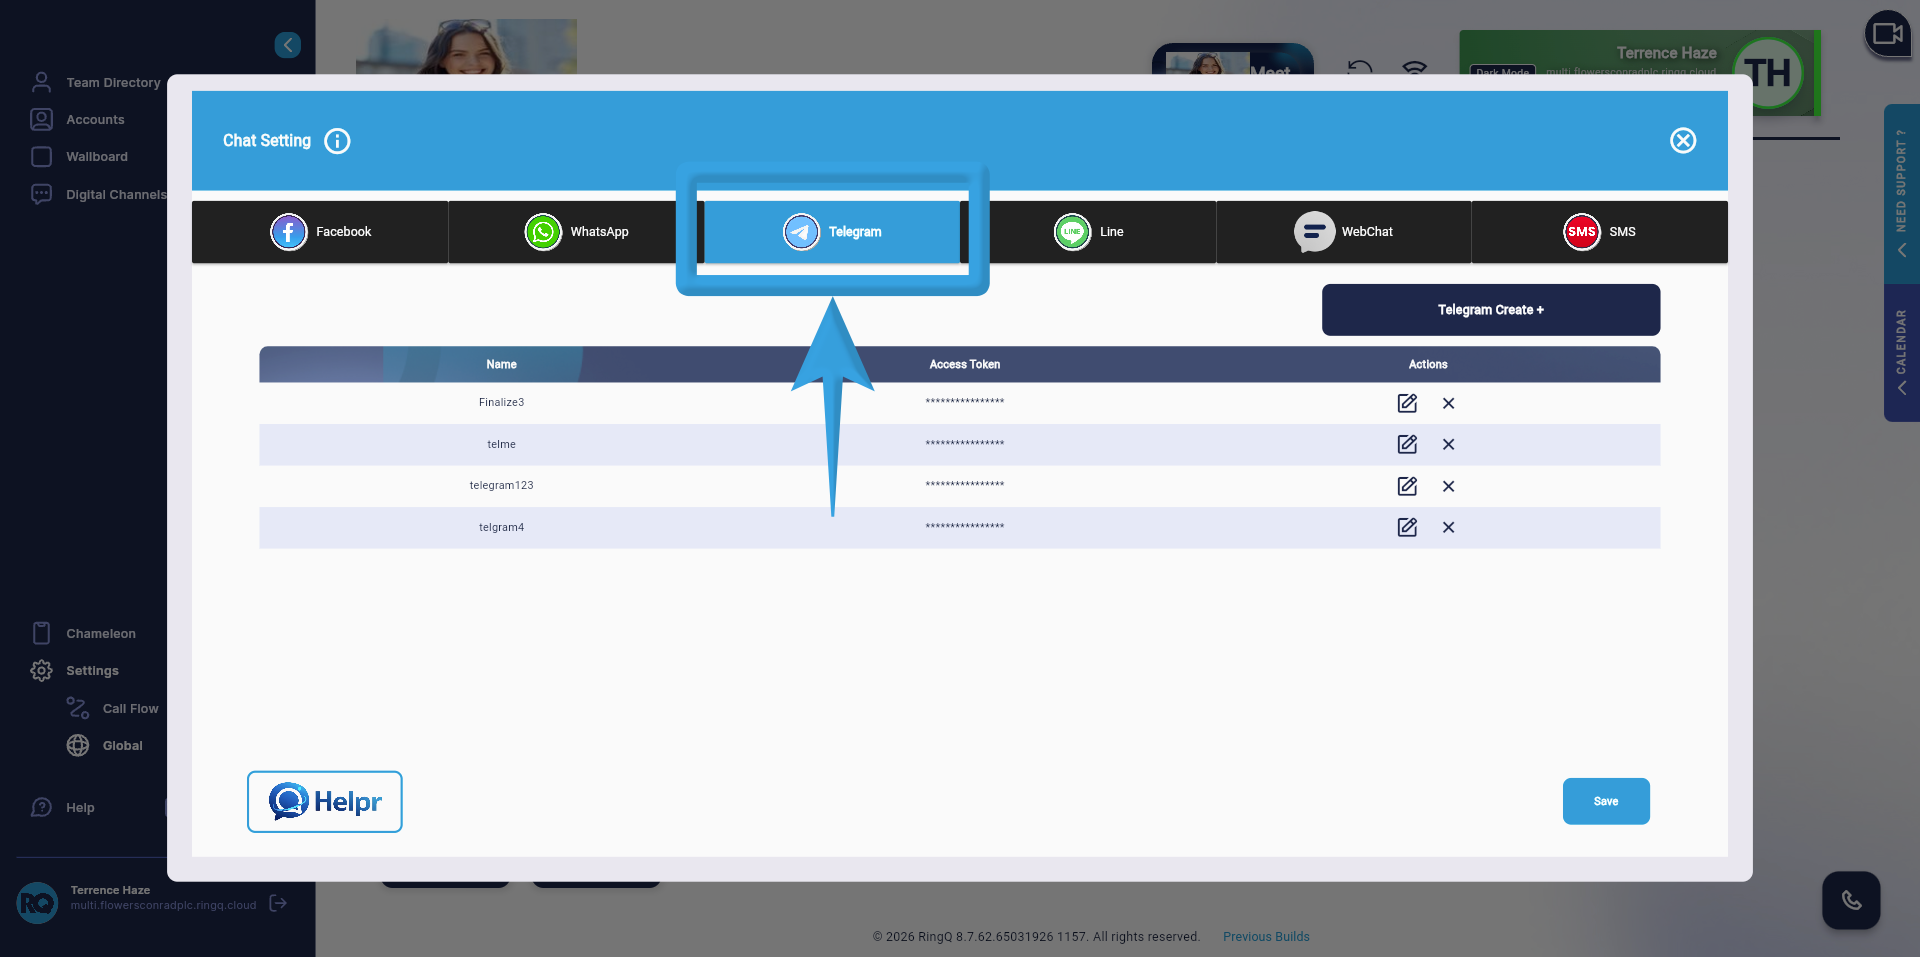Open the Previous Builds link

(x=1266, y=936)
